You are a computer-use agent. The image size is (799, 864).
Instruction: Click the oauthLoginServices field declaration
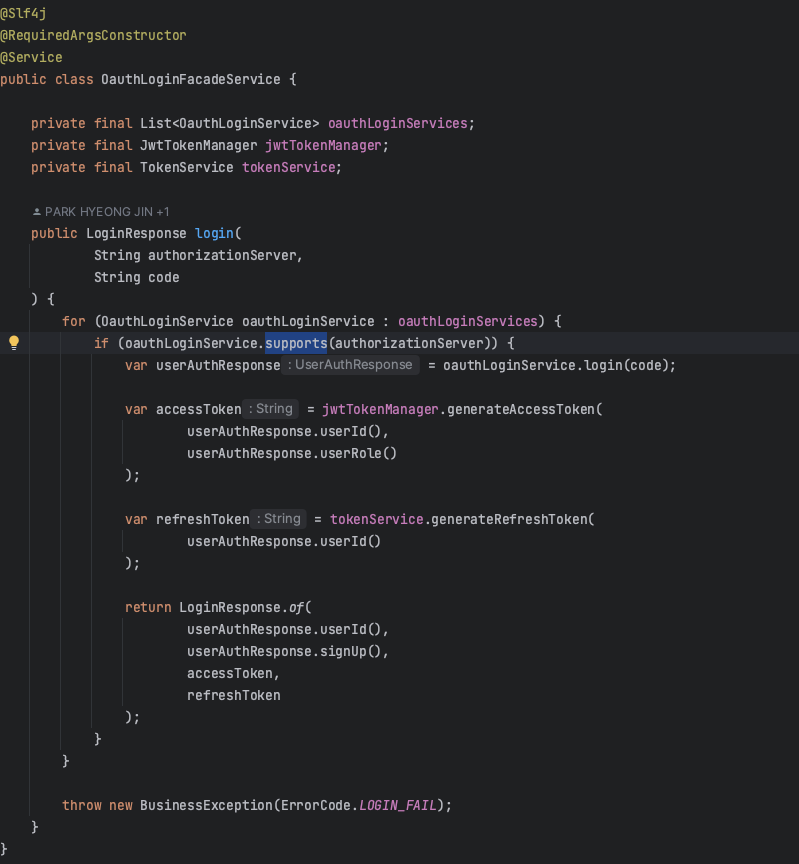[x=397, y=123]
